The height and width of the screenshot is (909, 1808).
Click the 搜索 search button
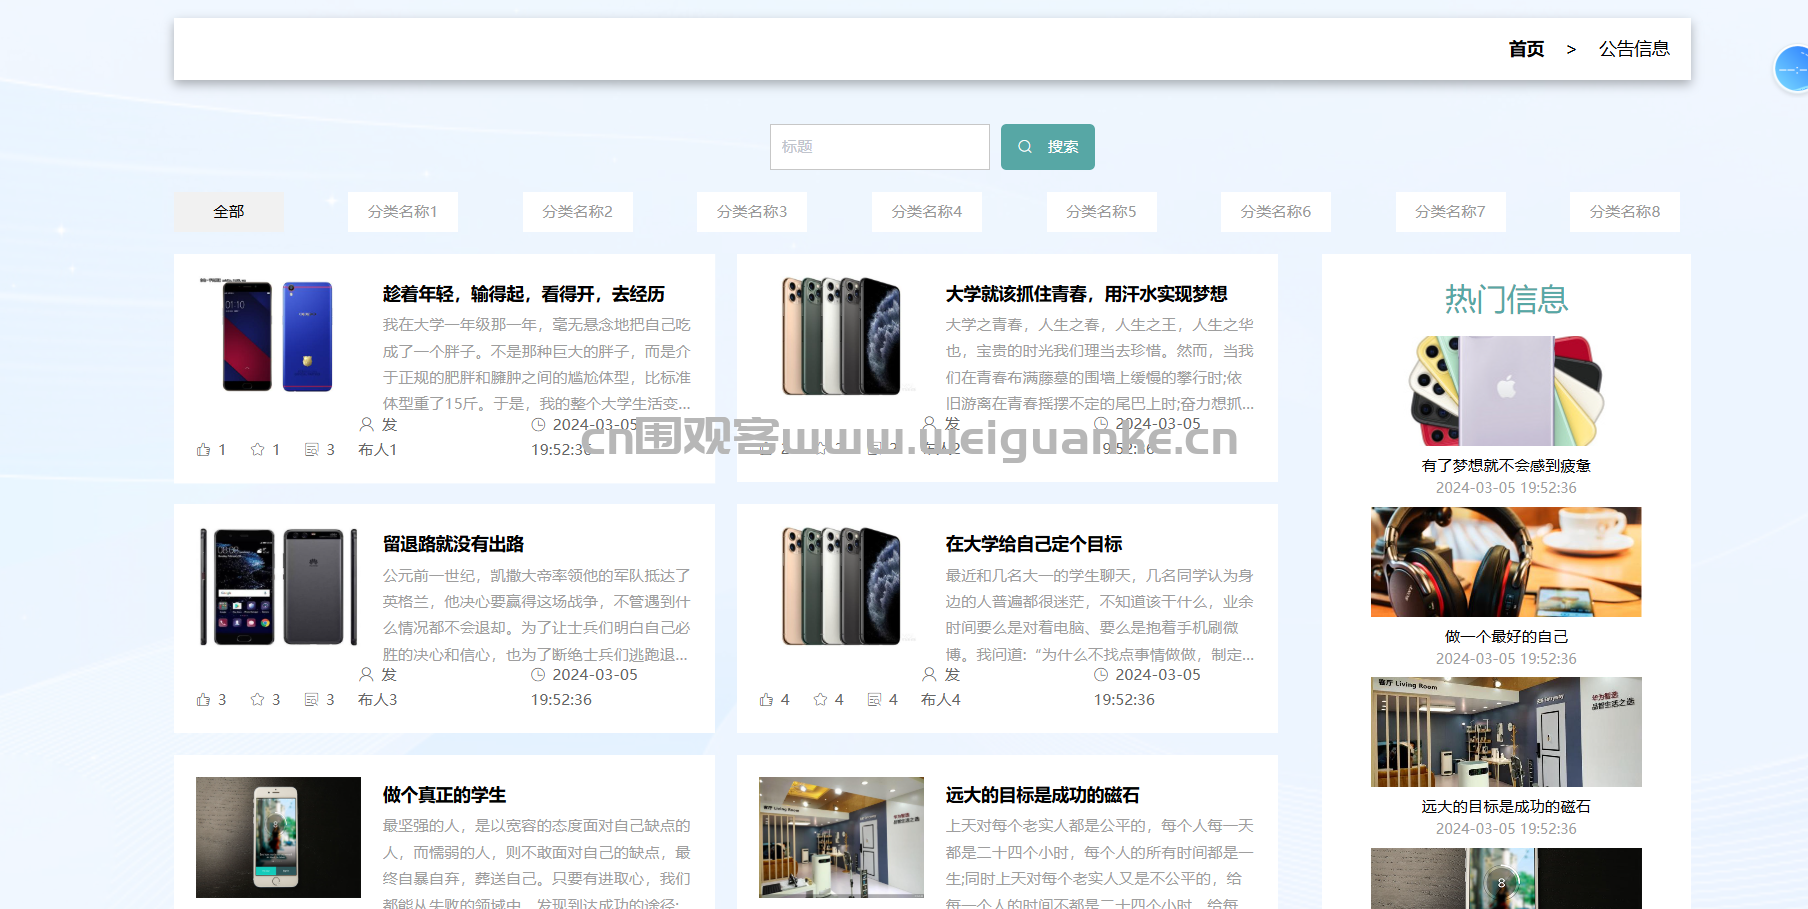(x=1048, y=147)
